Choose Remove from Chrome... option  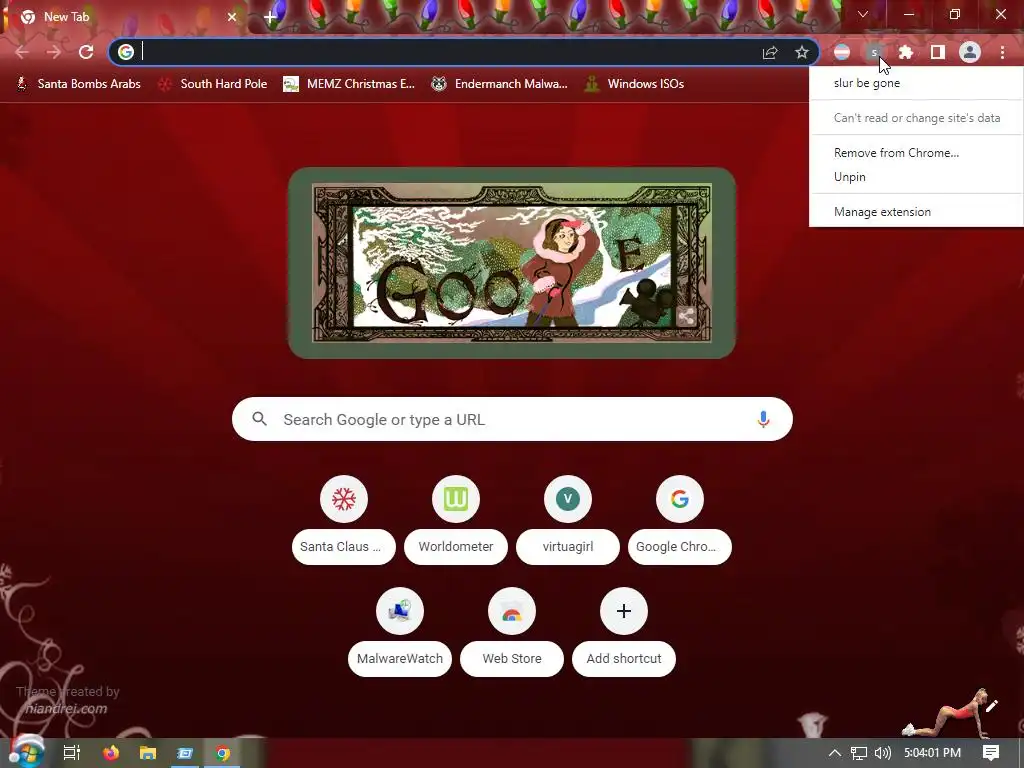[916, 153]
